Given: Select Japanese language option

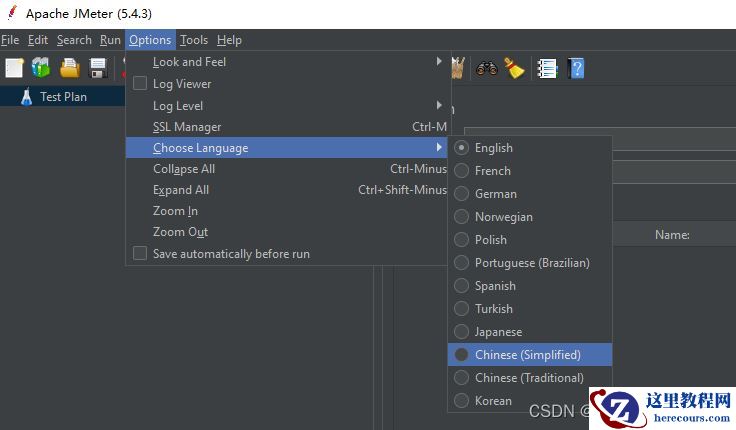Looking at the screenshot, I should (x=530, y=332).
